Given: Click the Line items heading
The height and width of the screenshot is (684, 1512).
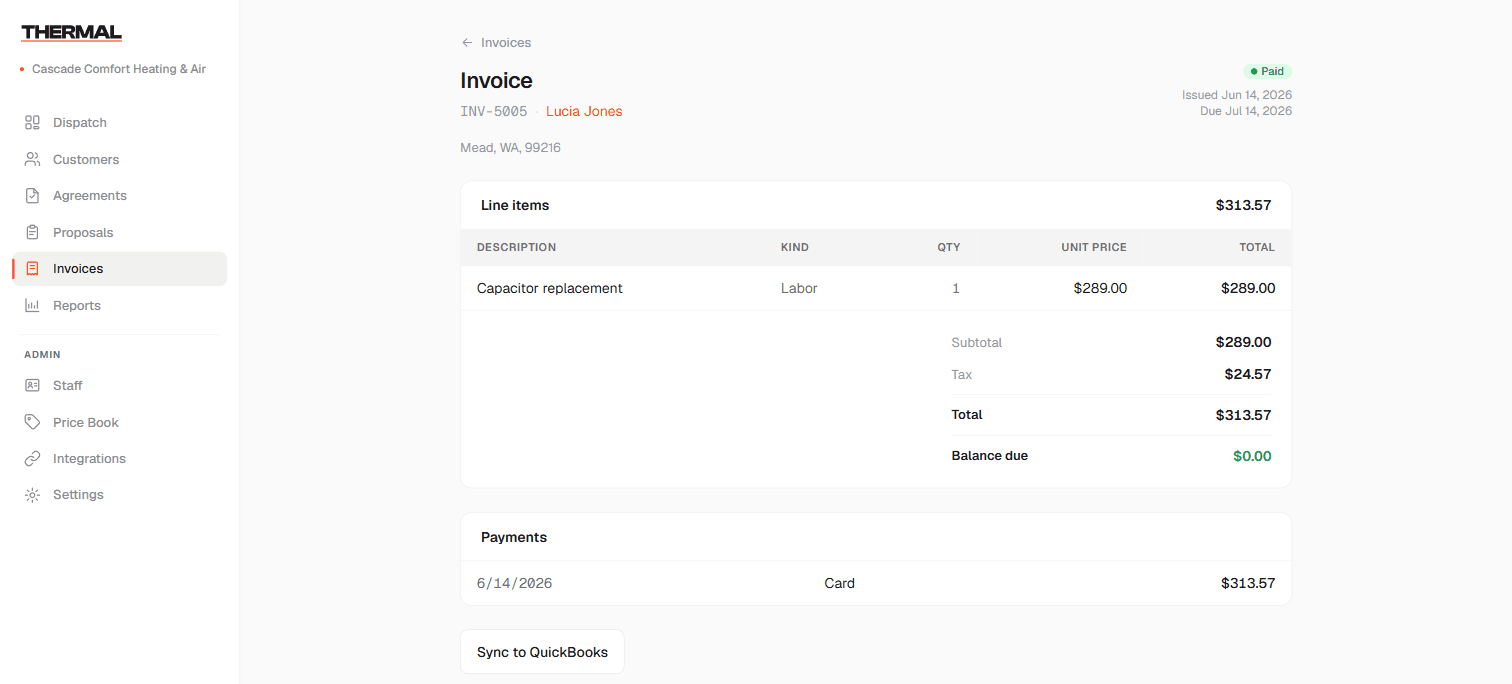Looking at the screenshot, I should coord(515,205).
